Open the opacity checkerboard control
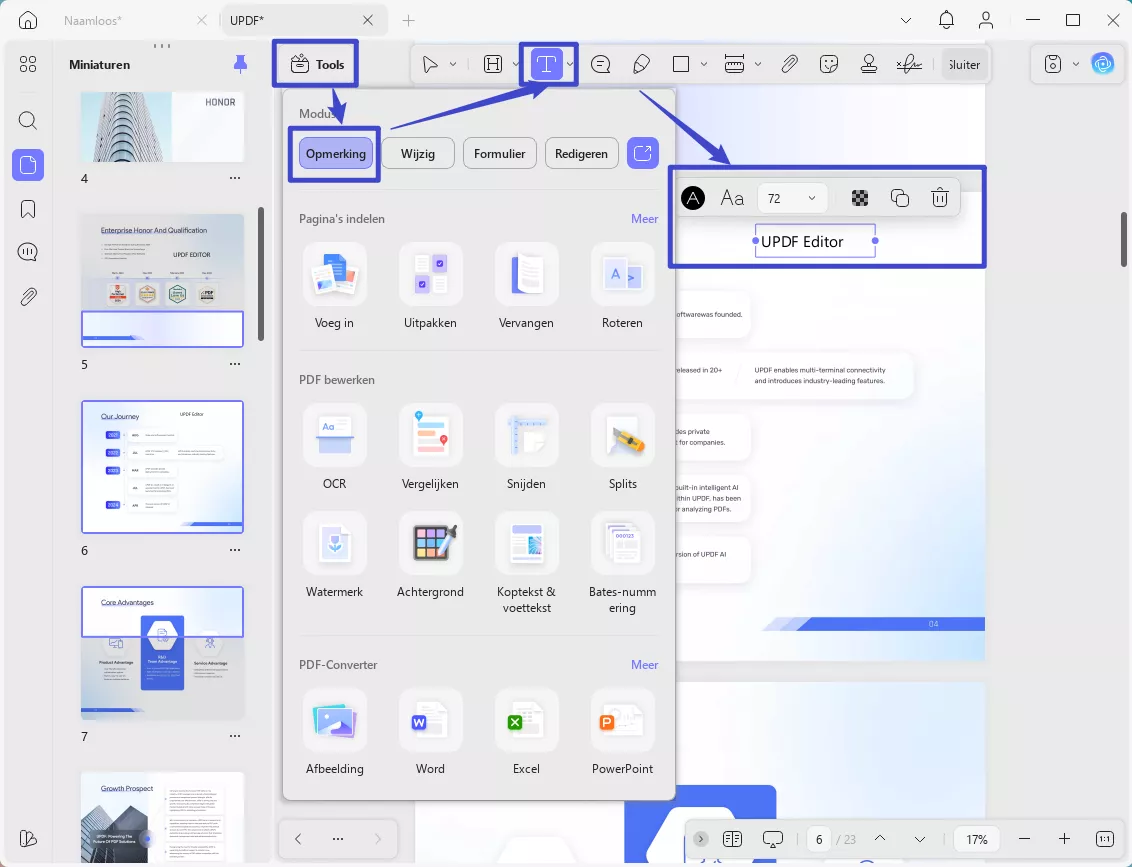This screenshot has width=1132, height=867. [860, 198]
